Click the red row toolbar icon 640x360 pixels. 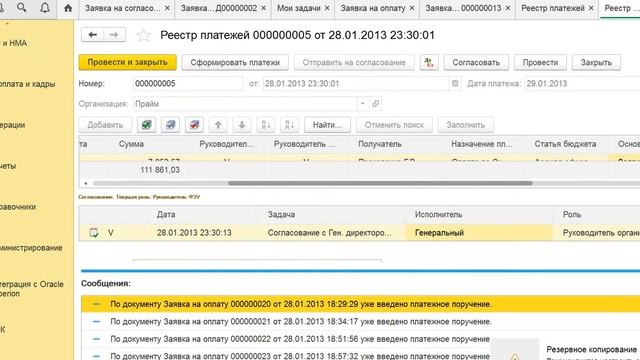194,125
